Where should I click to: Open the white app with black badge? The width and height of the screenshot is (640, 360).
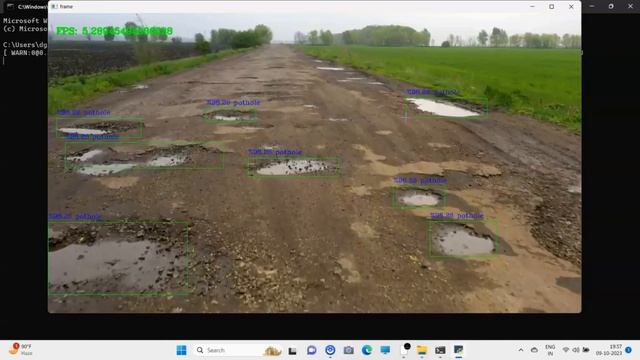pyautogui.click(x=404, y=349)
